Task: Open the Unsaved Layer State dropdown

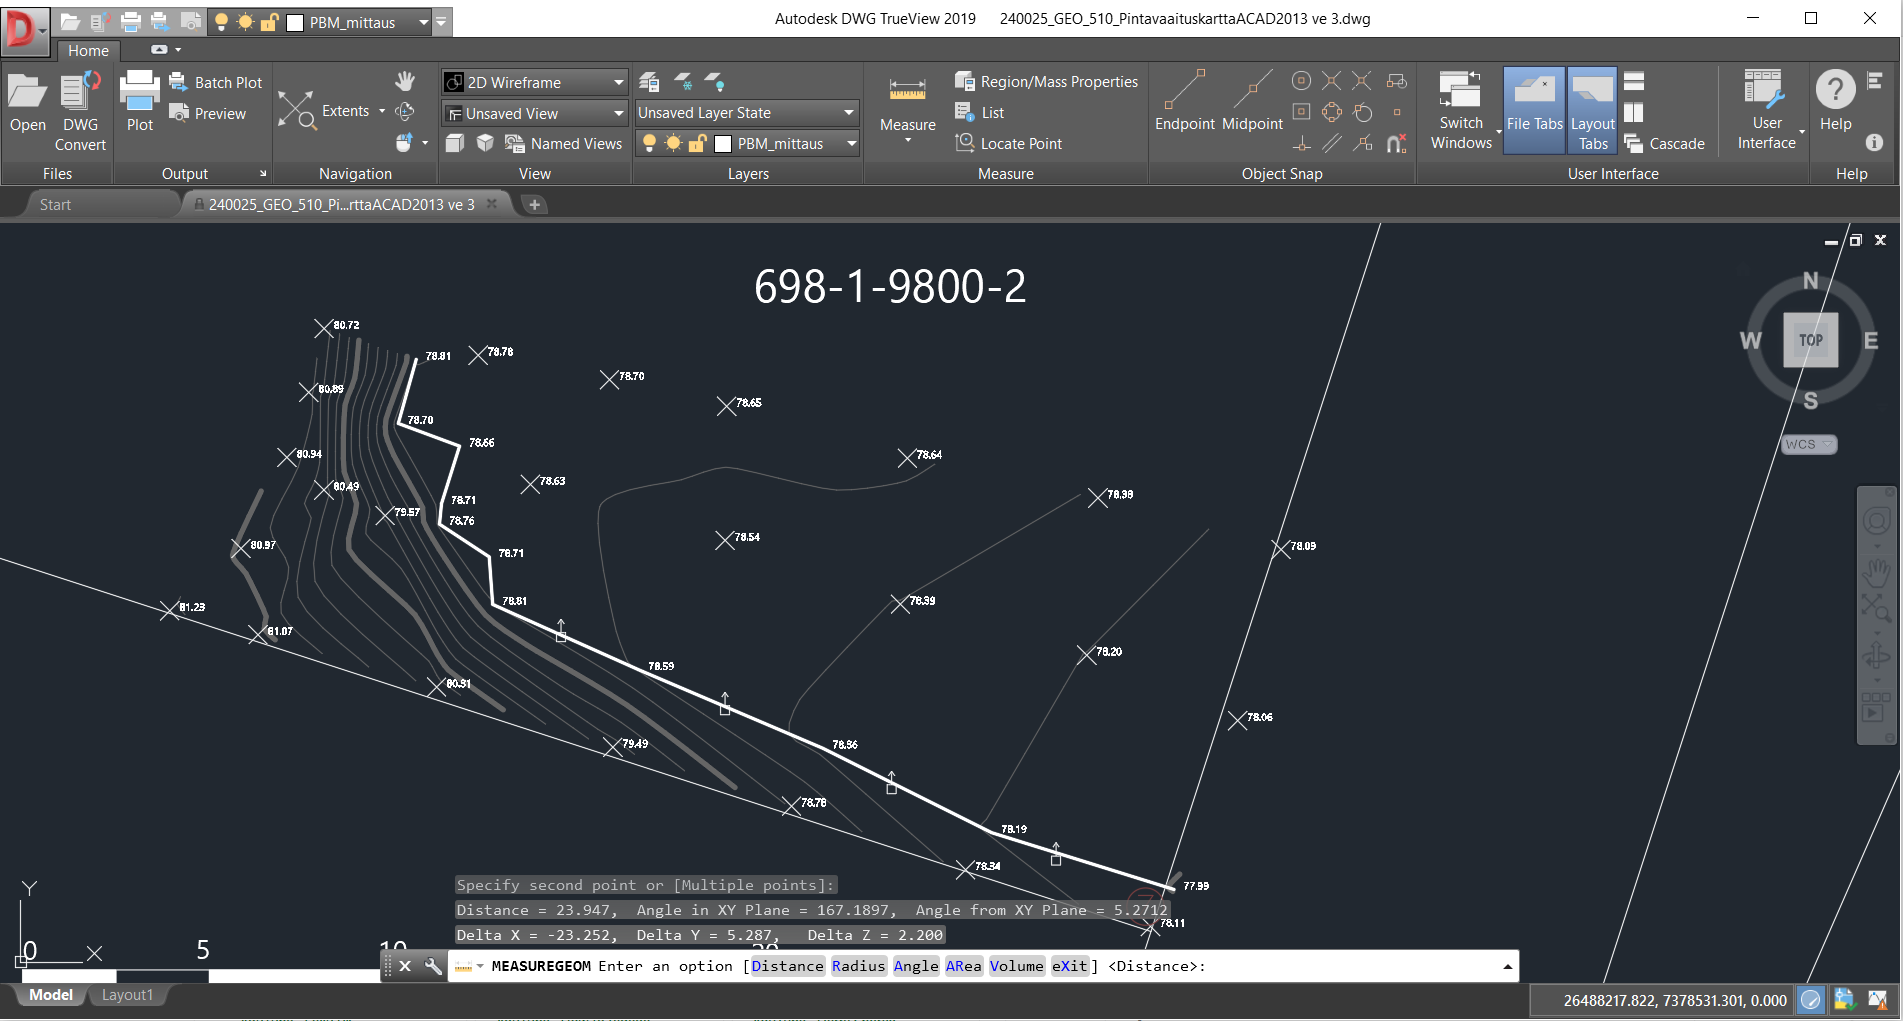Action: pos(848,113)
